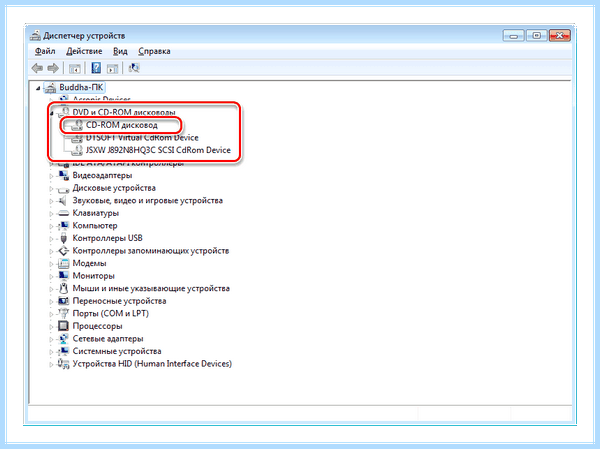This screenshot has width=600, height=449.
Task: Select the Модемы label
Action: click(x=90, y=263)
